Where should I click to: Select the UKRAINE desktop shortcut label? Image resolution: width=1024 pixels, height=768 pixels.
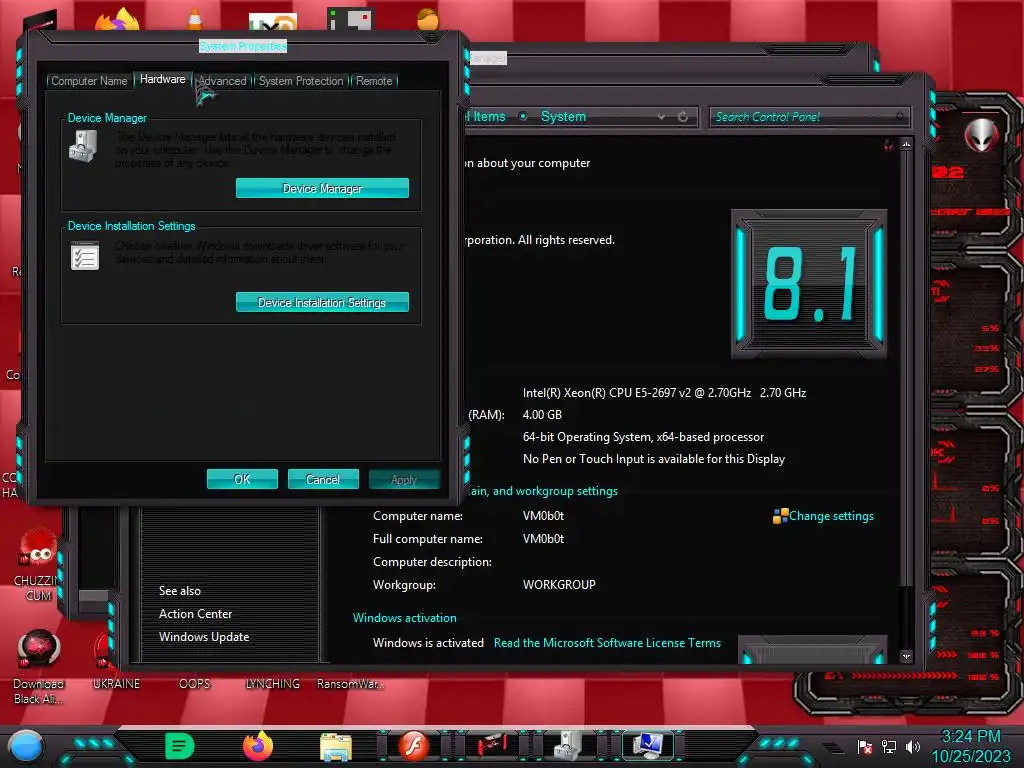(116, 684)
